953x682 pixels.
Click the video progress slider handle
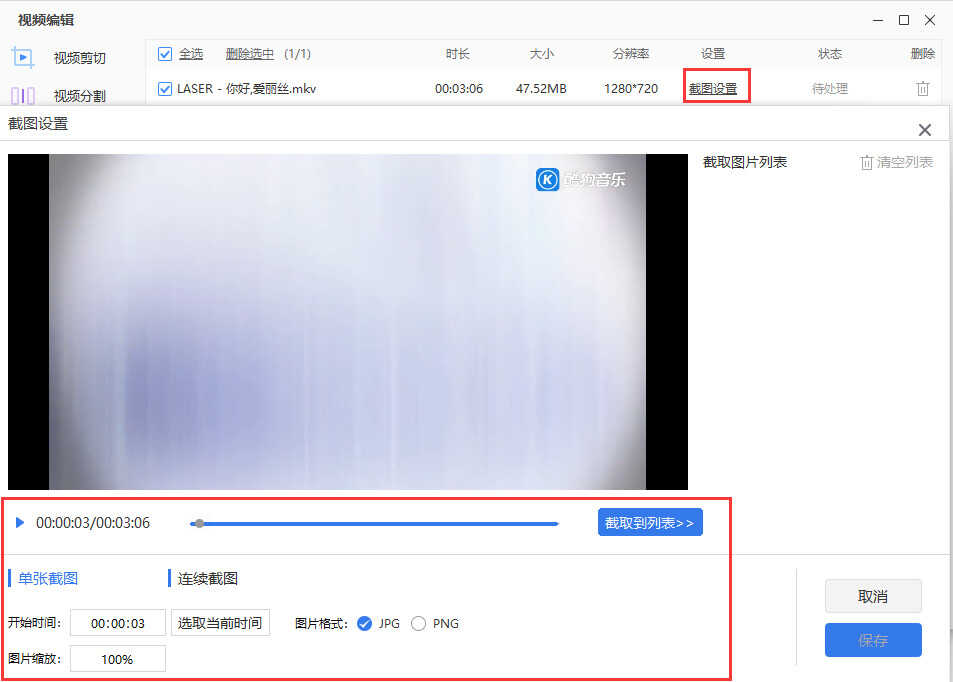pyautogui.click(x=200, y=523)
